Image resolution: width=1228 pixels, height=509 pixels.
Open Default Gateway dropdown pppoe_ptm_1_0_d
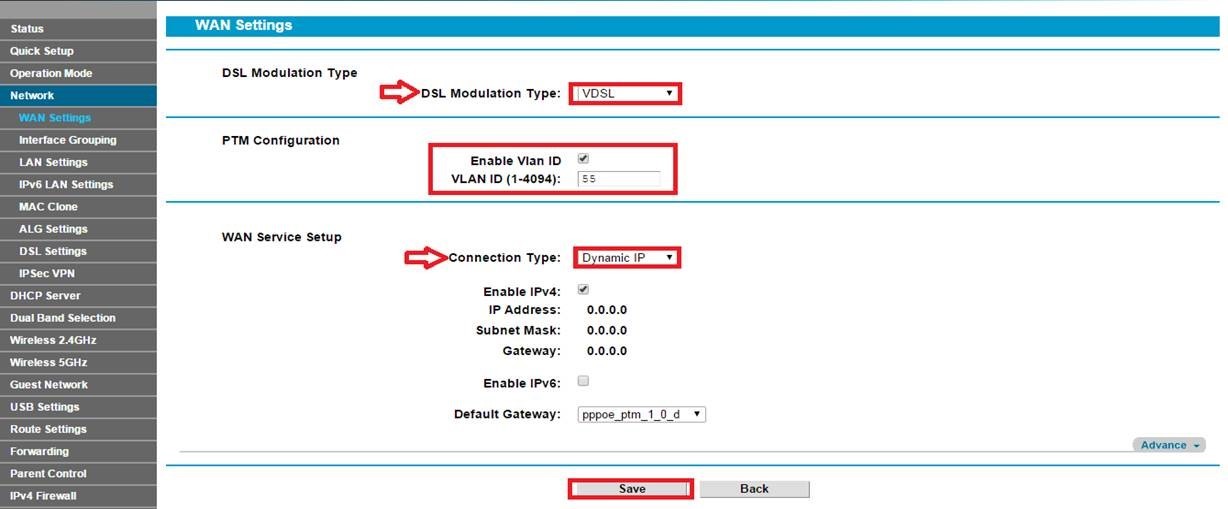click(x=642, y=414)
